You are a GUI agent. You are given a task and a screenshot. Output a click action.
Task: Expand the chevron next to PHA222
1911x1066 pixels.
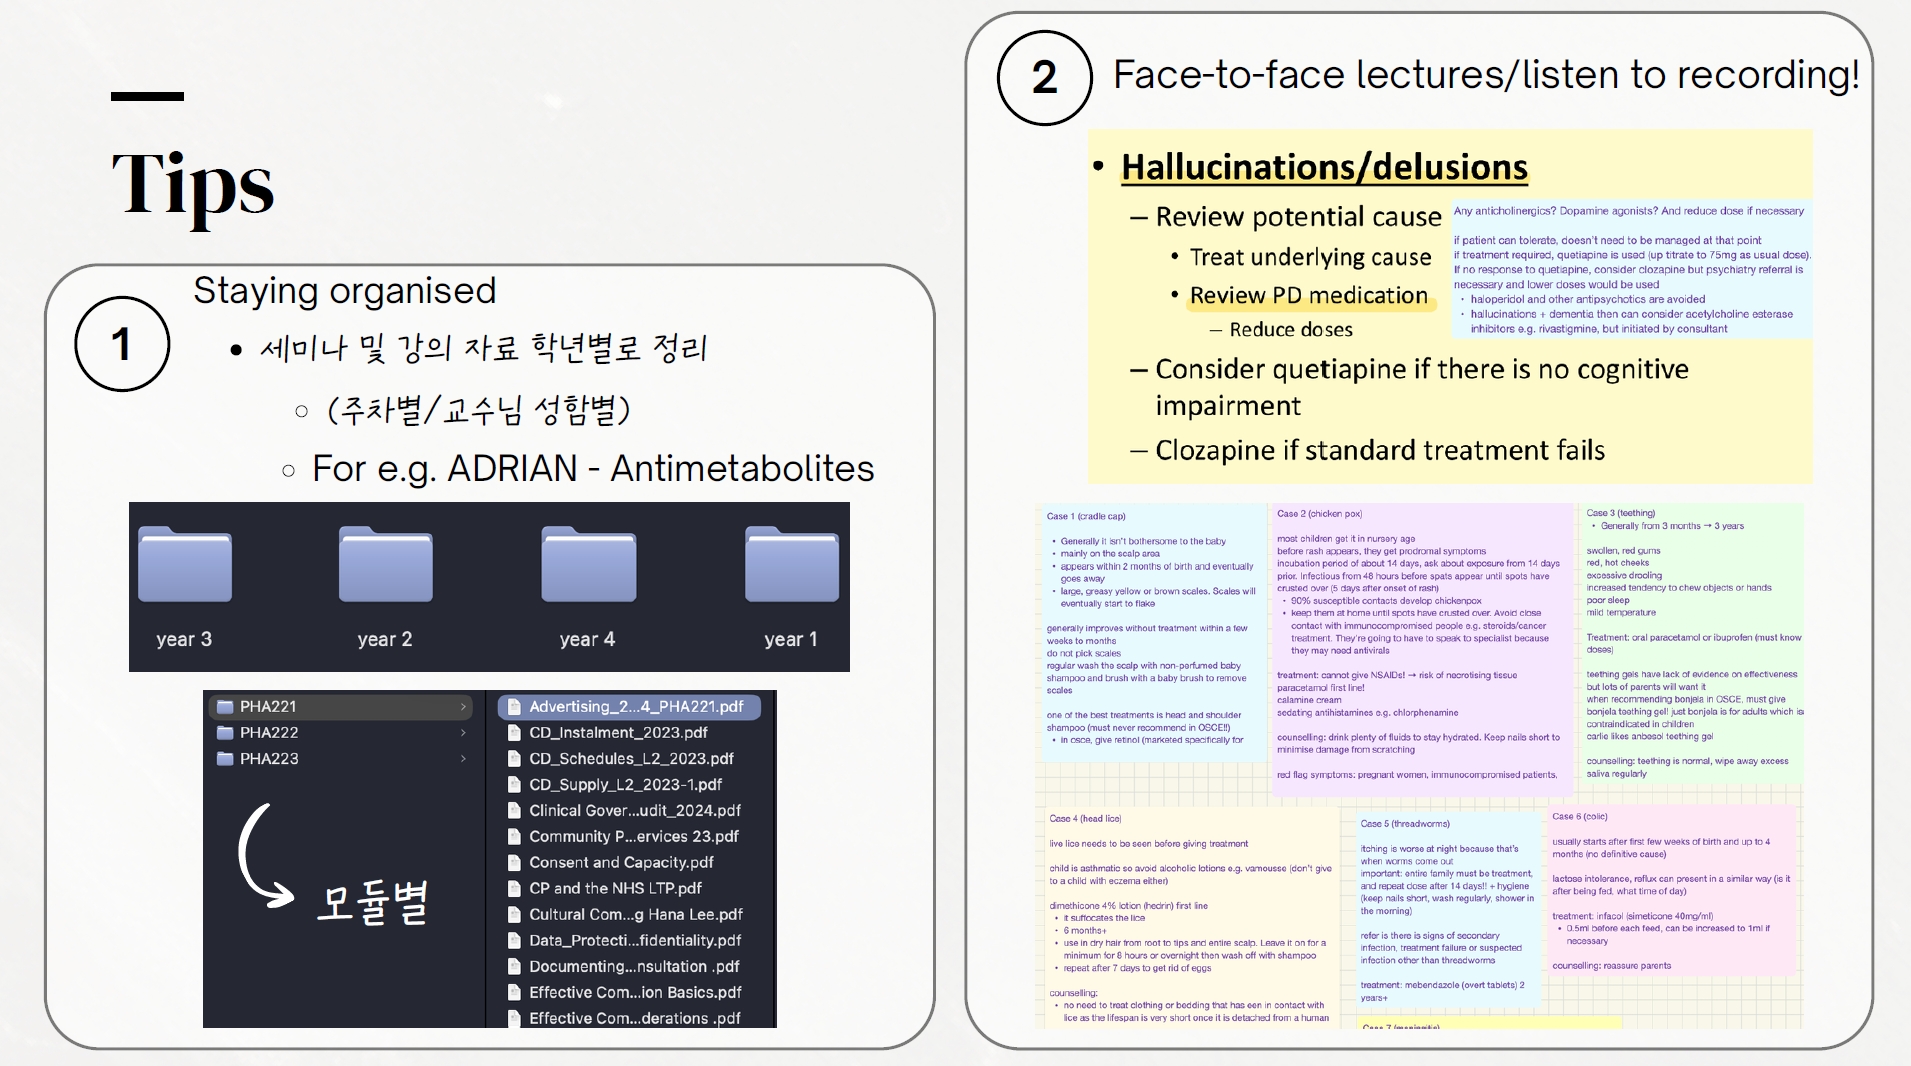(463, 732)
